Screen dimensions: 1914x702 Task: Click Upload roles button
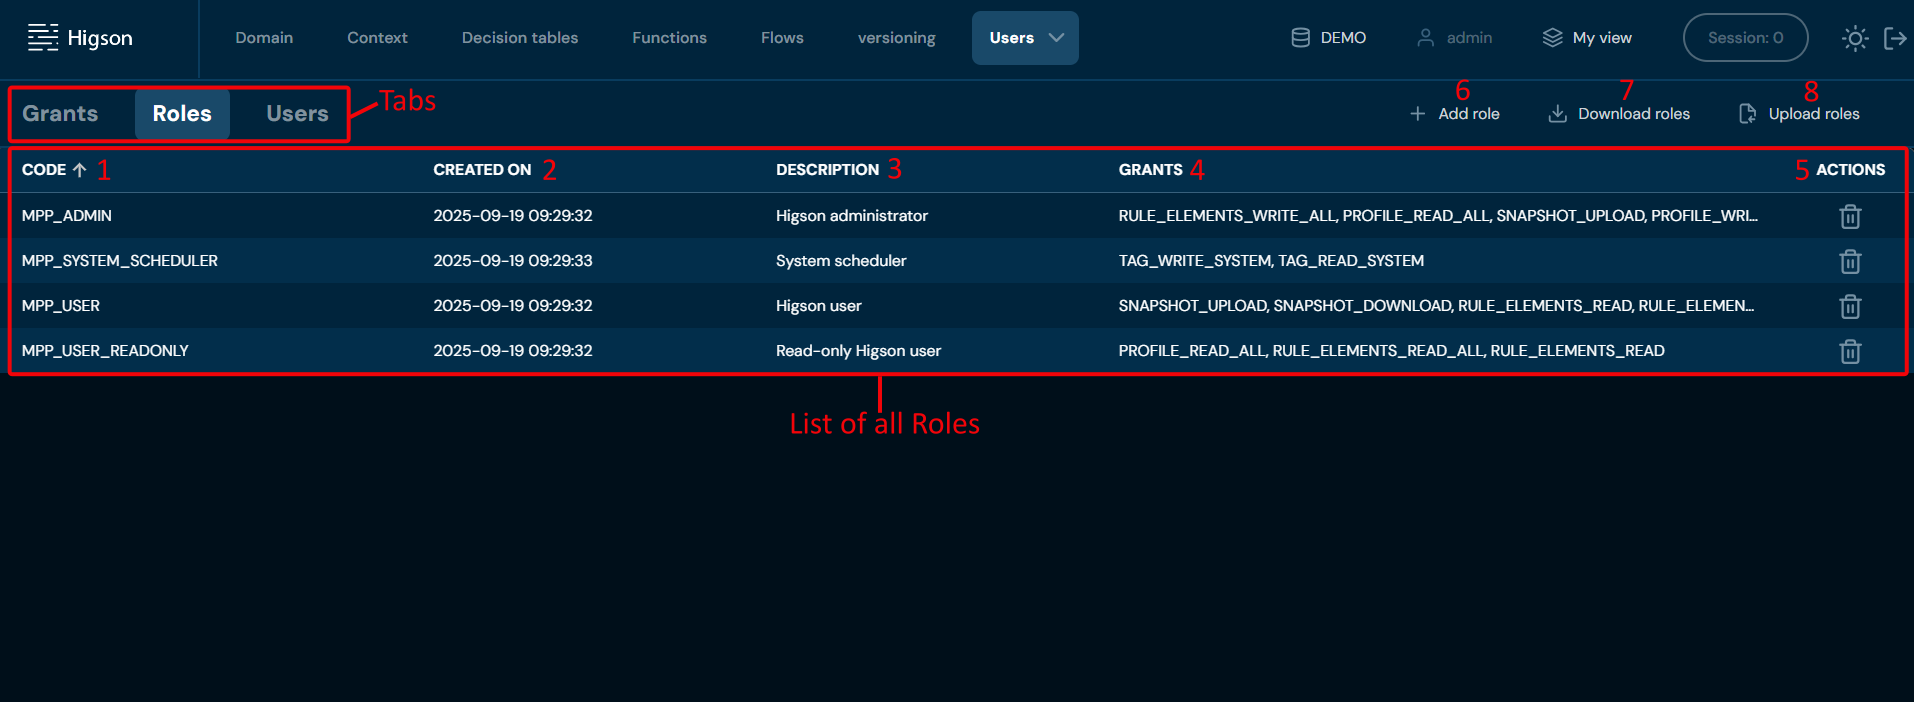(x=1799, y=114)
